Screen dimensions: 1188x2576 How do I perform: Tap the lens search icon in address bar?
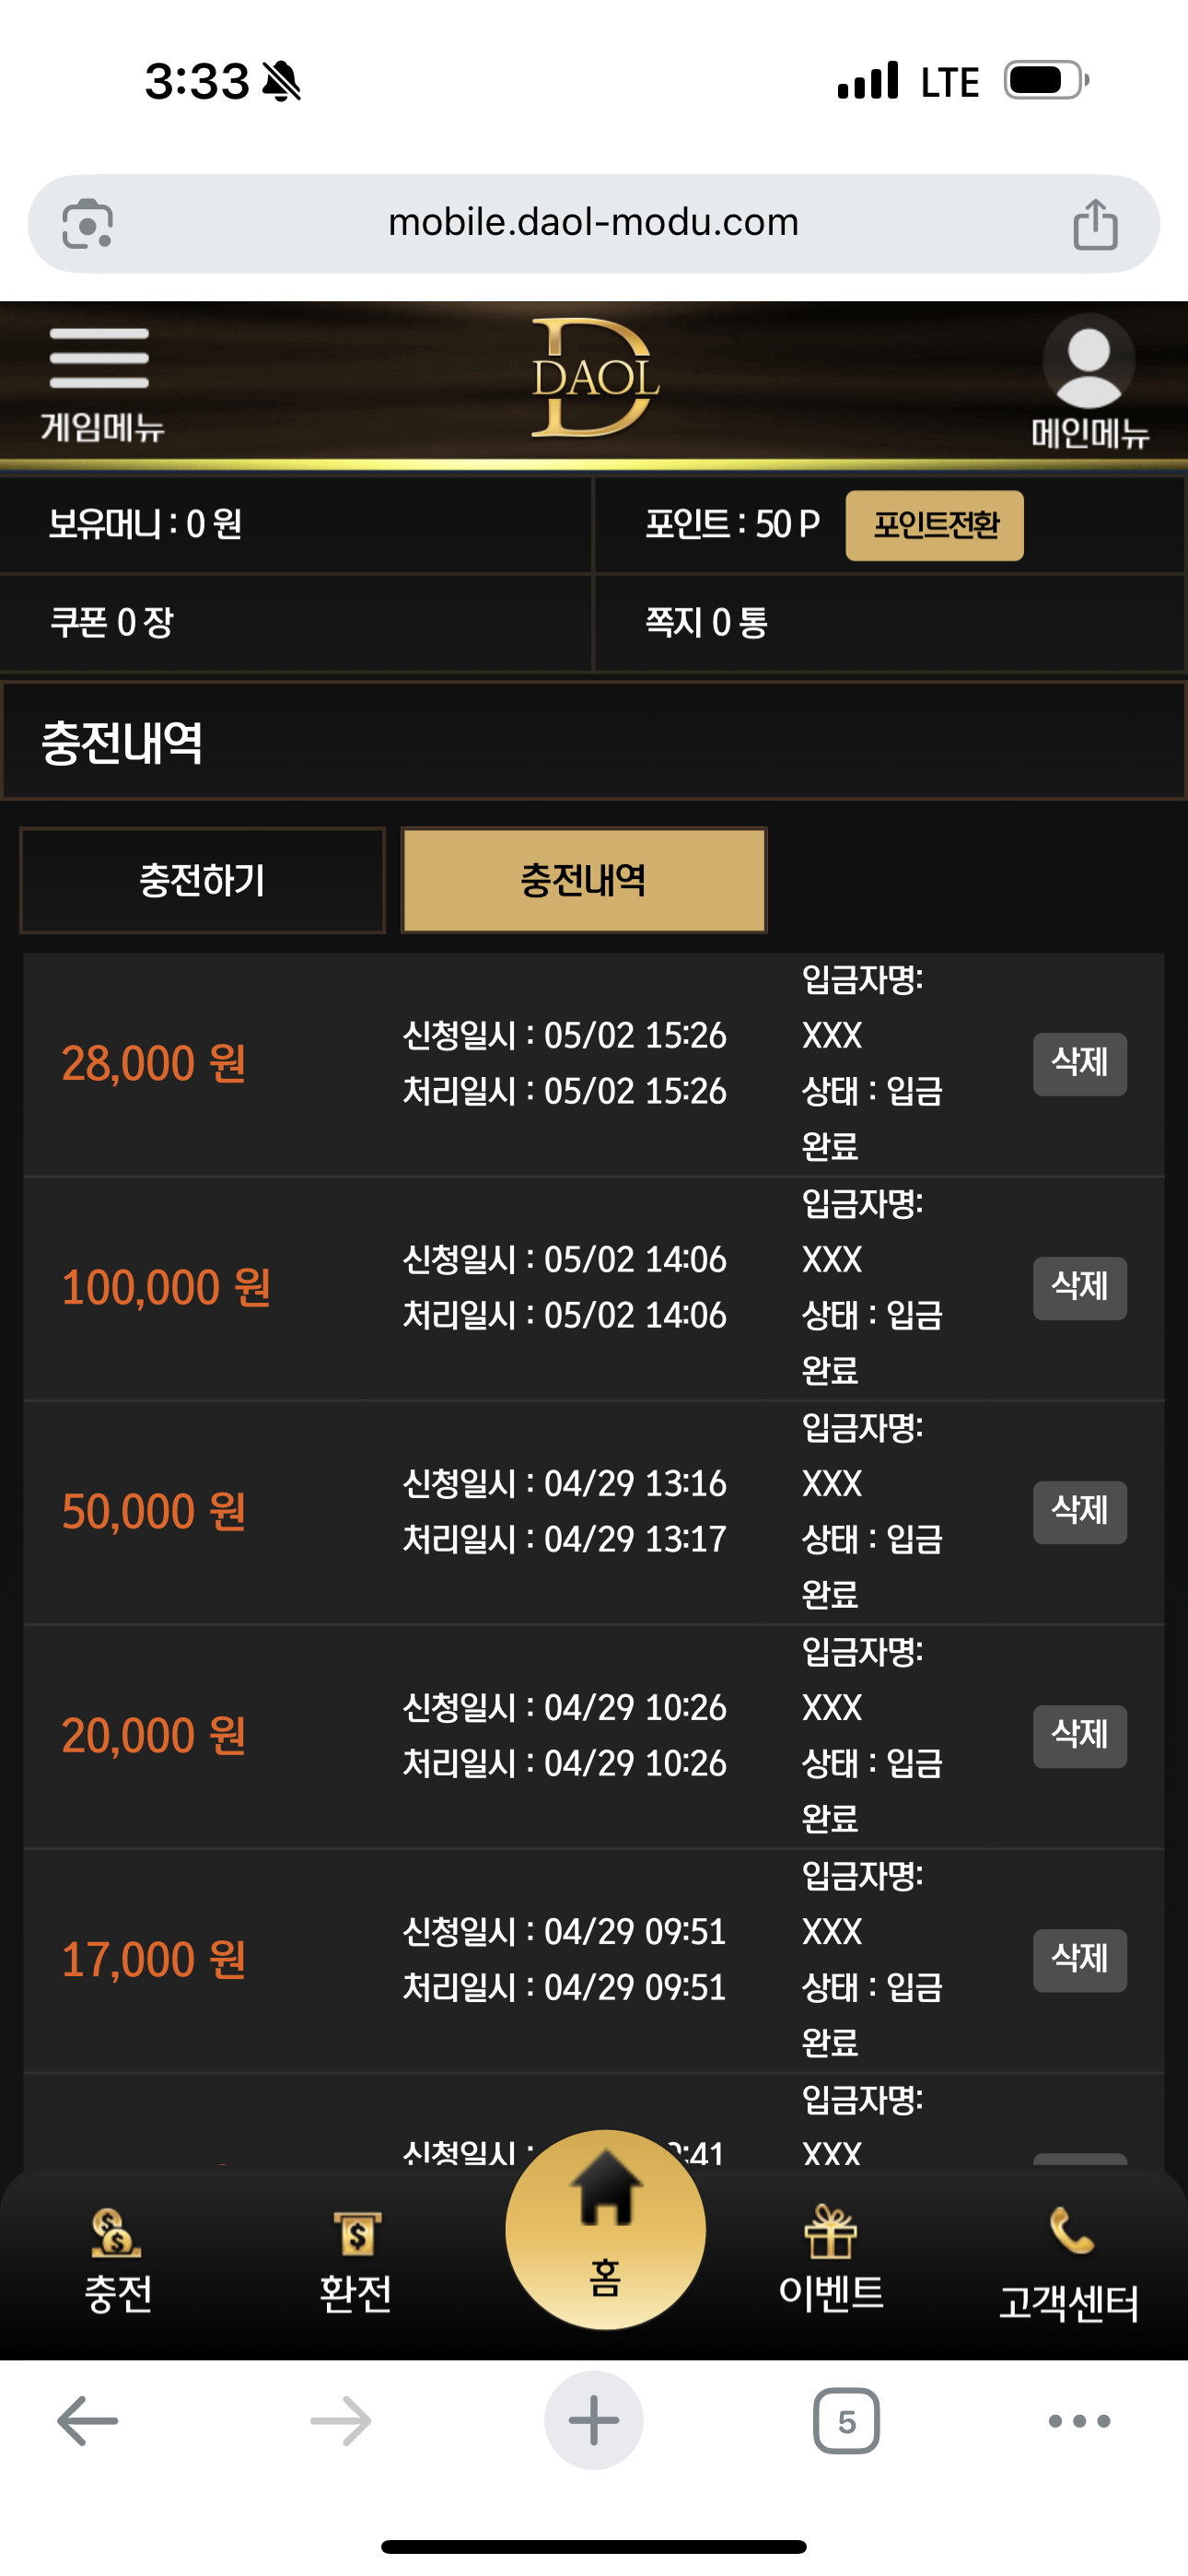[88, 224]
